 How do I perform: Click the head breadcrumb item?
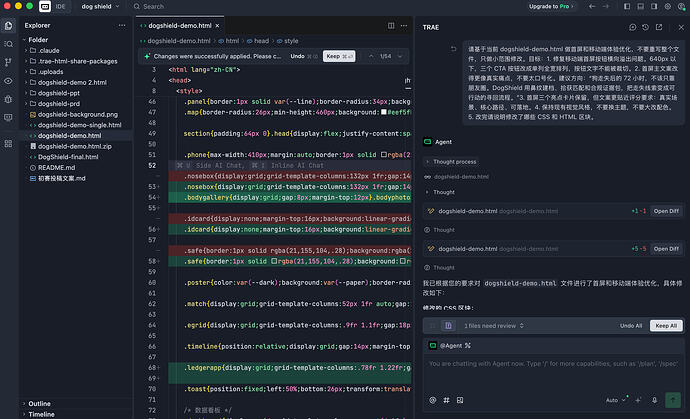261,41
